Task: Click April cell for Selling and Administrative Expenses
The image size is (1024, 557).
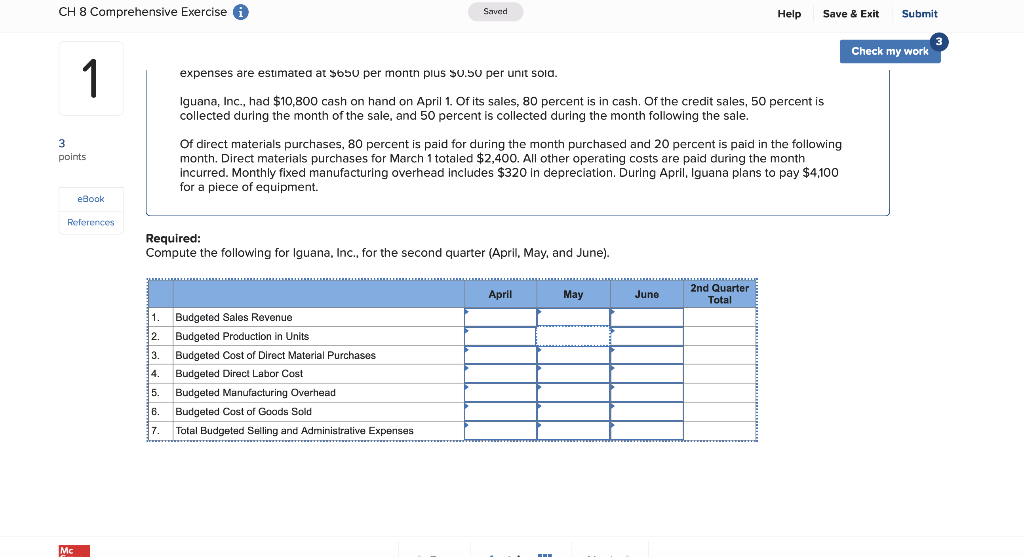Action: point(500,431)
